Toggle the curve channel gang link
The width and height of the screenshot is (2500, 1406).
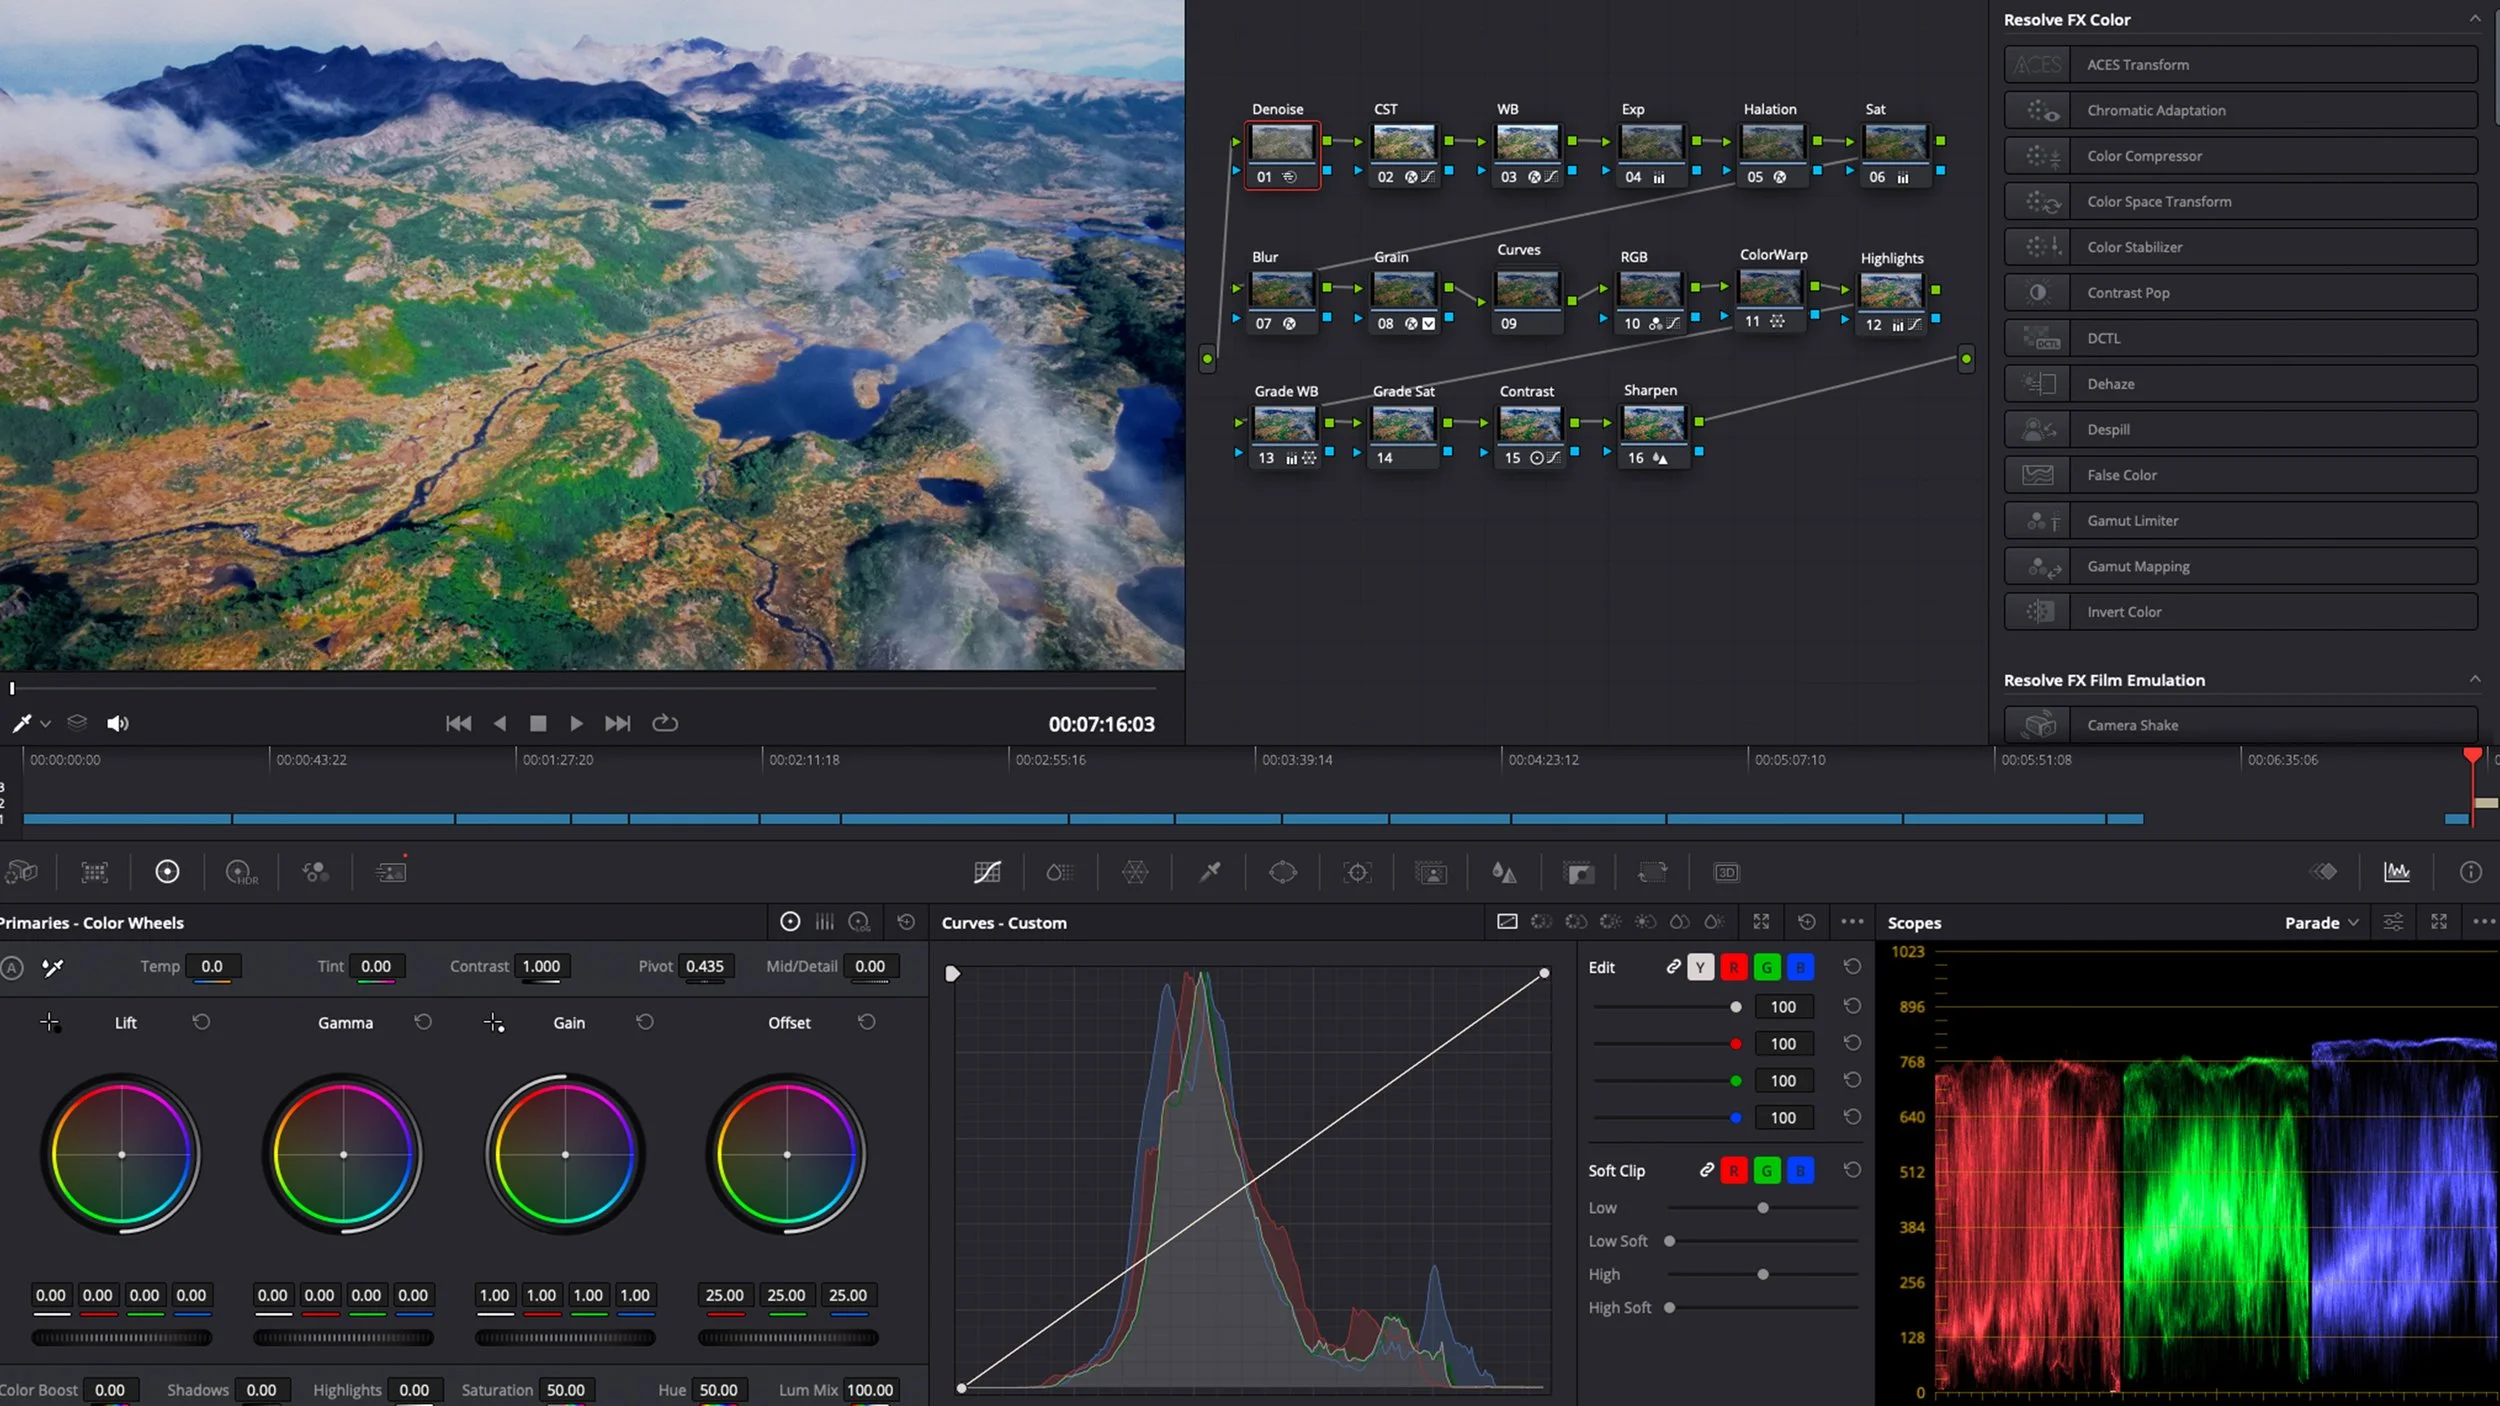(x=1673, y=966)
